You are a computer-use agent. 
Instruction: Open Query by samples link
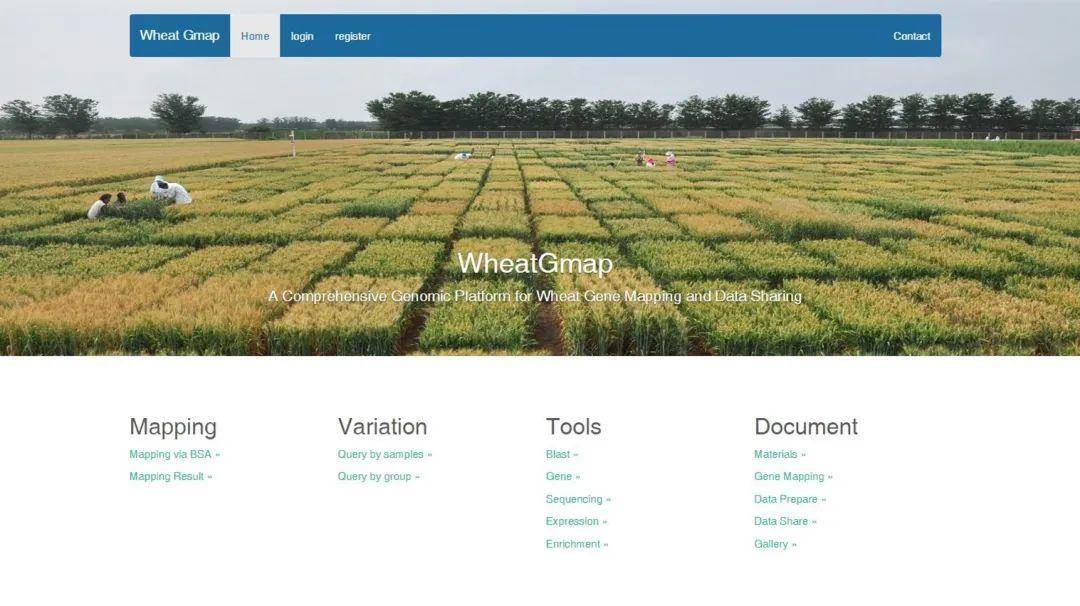(384, 454)
